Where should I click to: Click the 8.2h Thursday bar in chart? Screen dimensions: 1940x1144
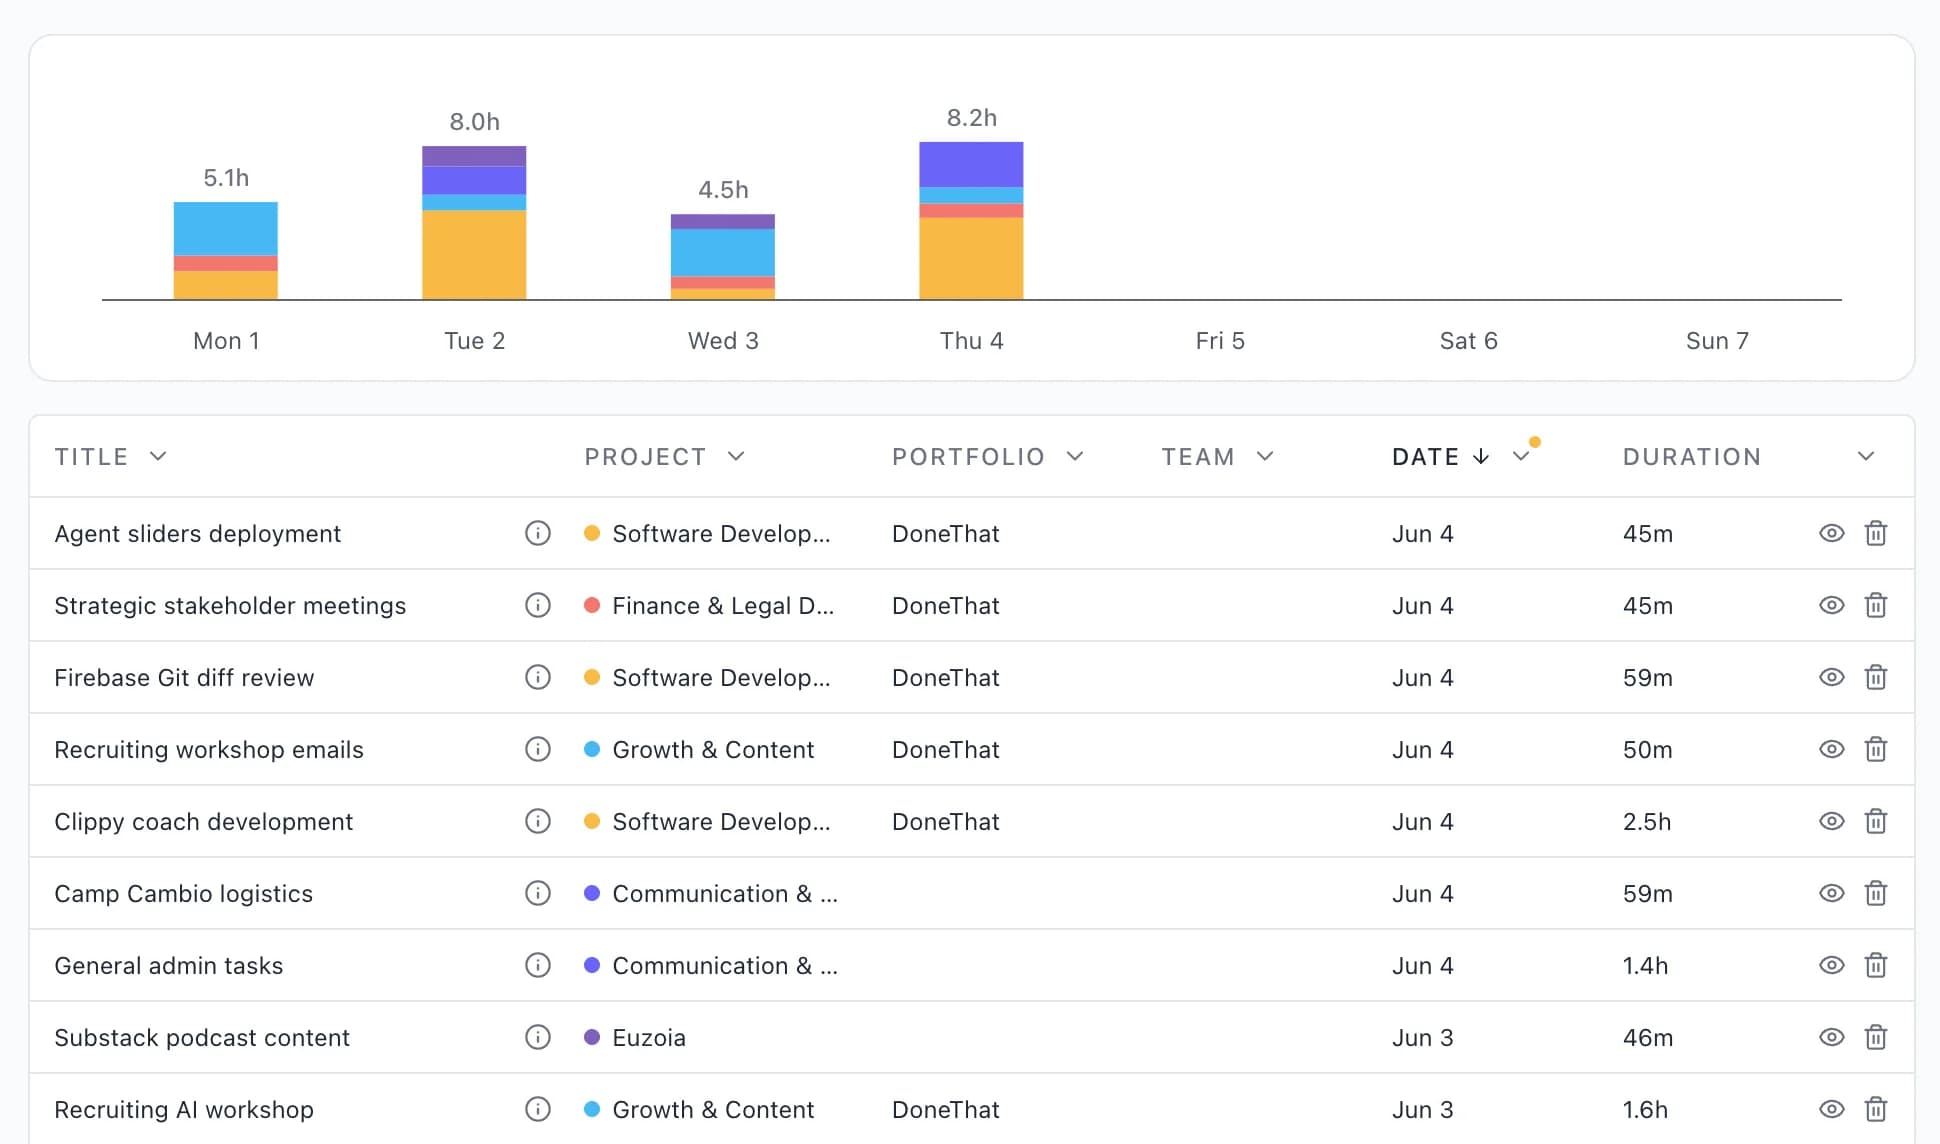[971, 221]
